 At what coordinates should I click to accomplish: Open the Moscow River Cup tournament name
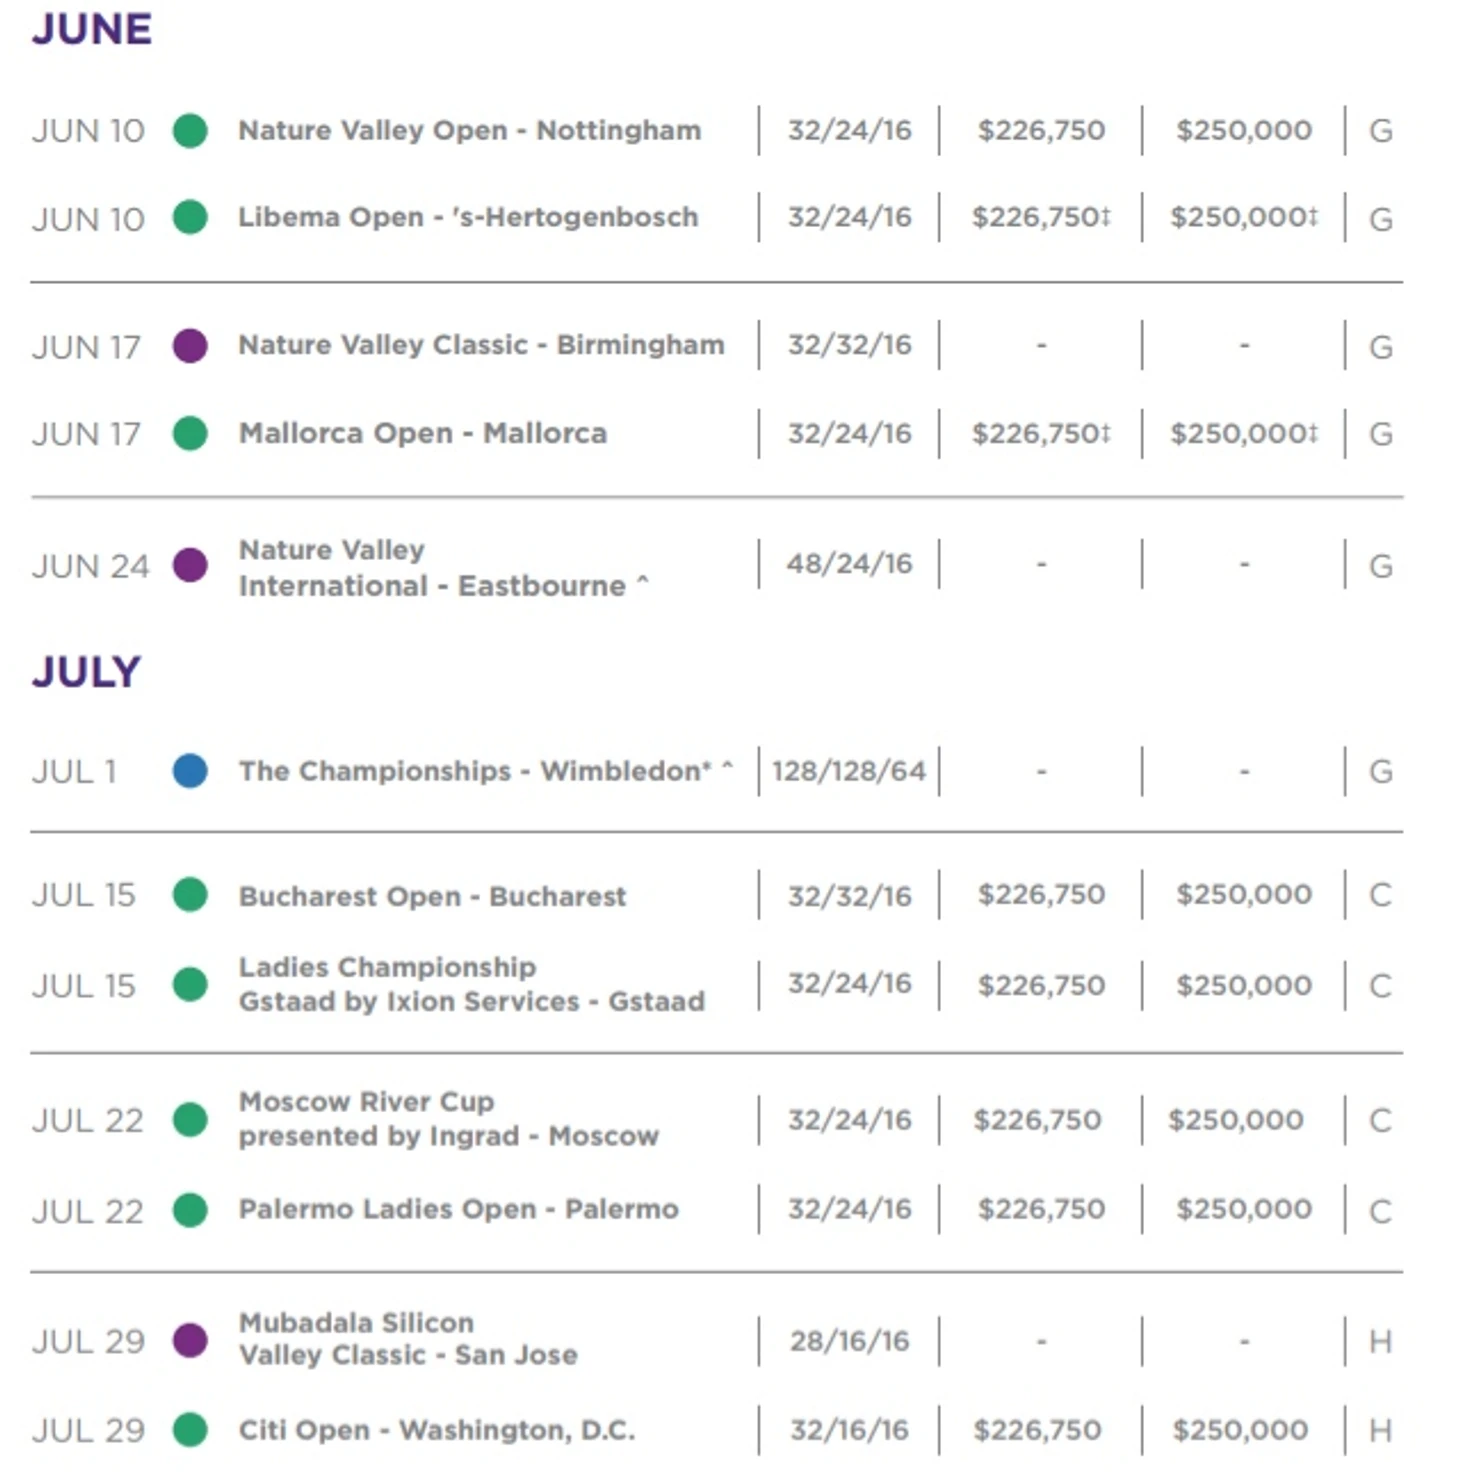coord(448,1119)
